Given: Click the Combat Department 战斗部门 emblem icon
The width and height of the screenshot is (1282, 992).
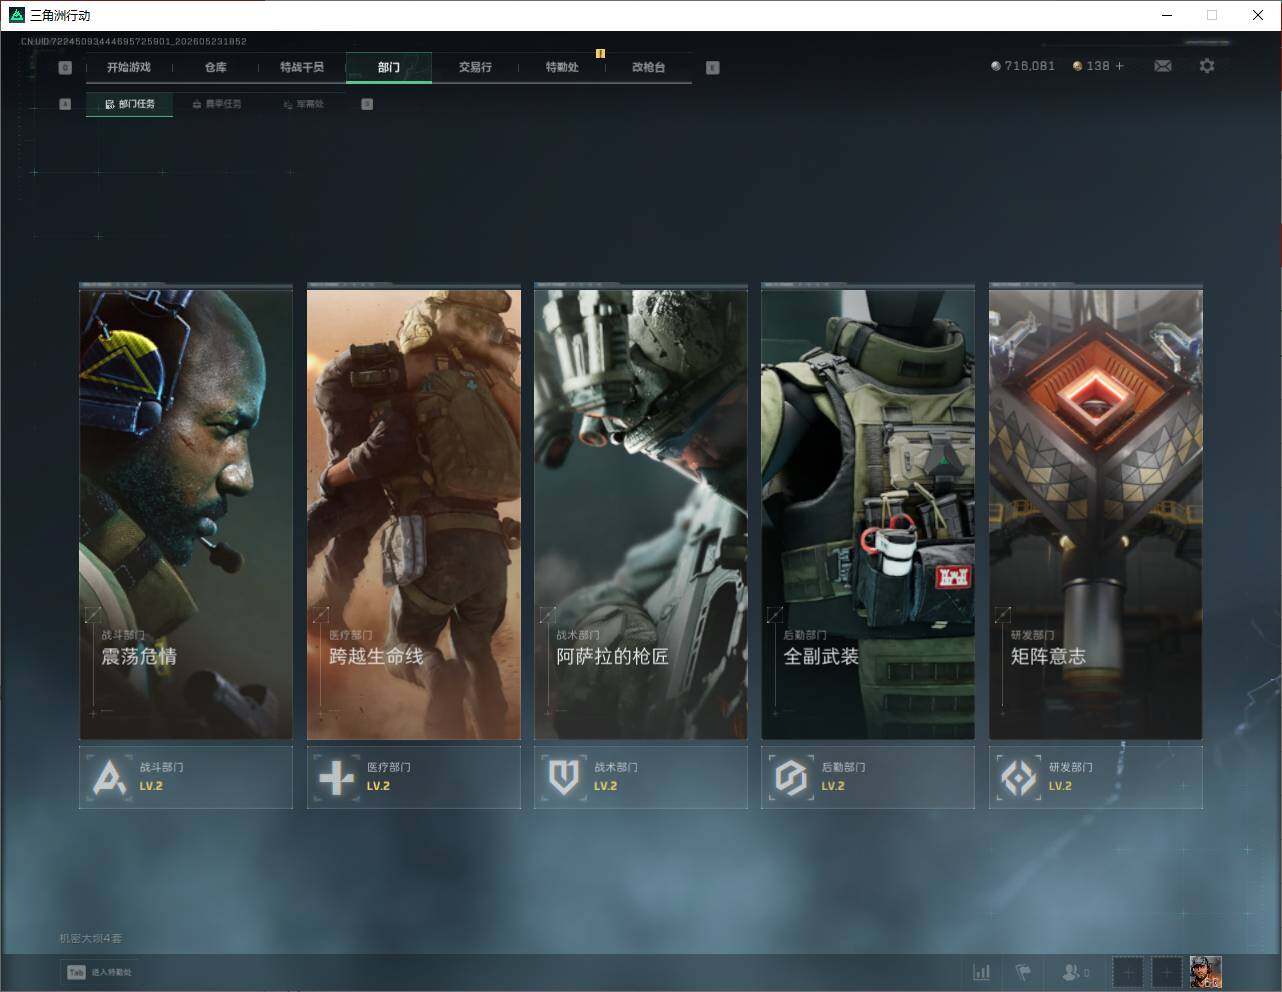Looking at the screenshot, I should tap(107, 777).
